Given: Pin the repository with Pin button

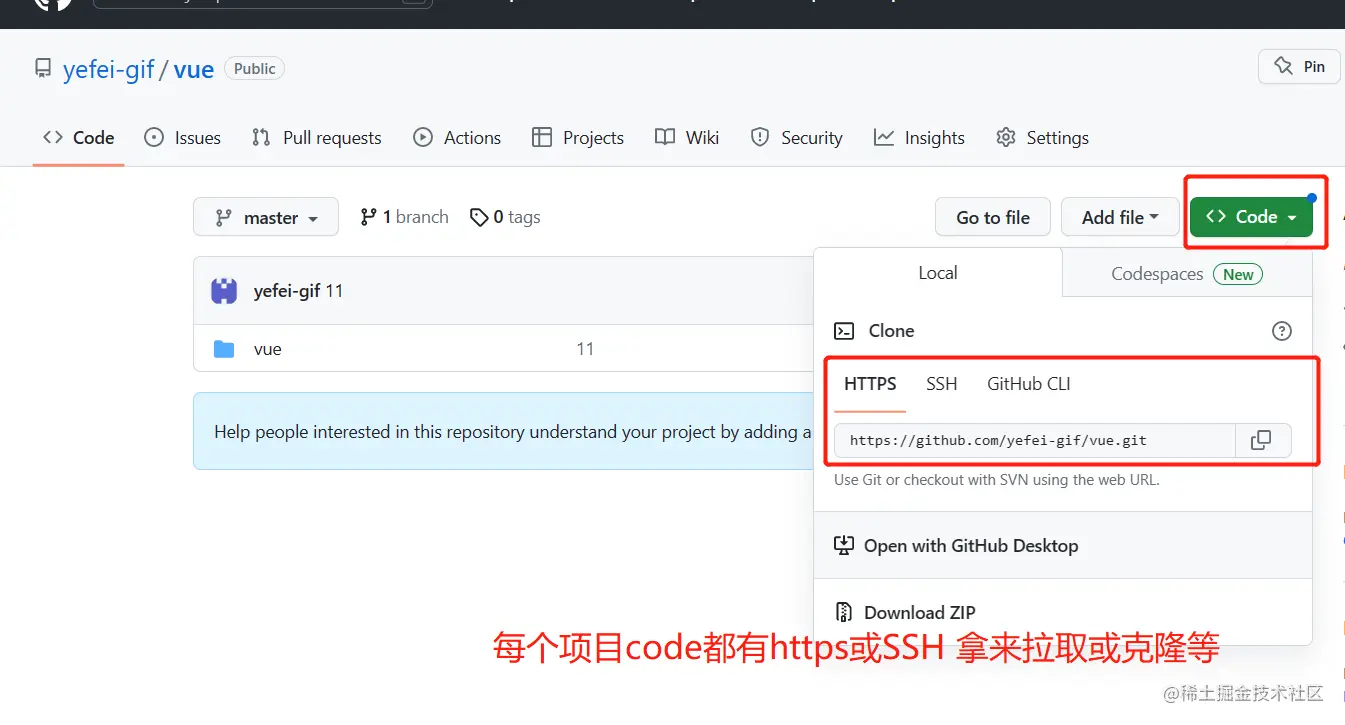Looking at the screenshot, I should pos(1299,67).
